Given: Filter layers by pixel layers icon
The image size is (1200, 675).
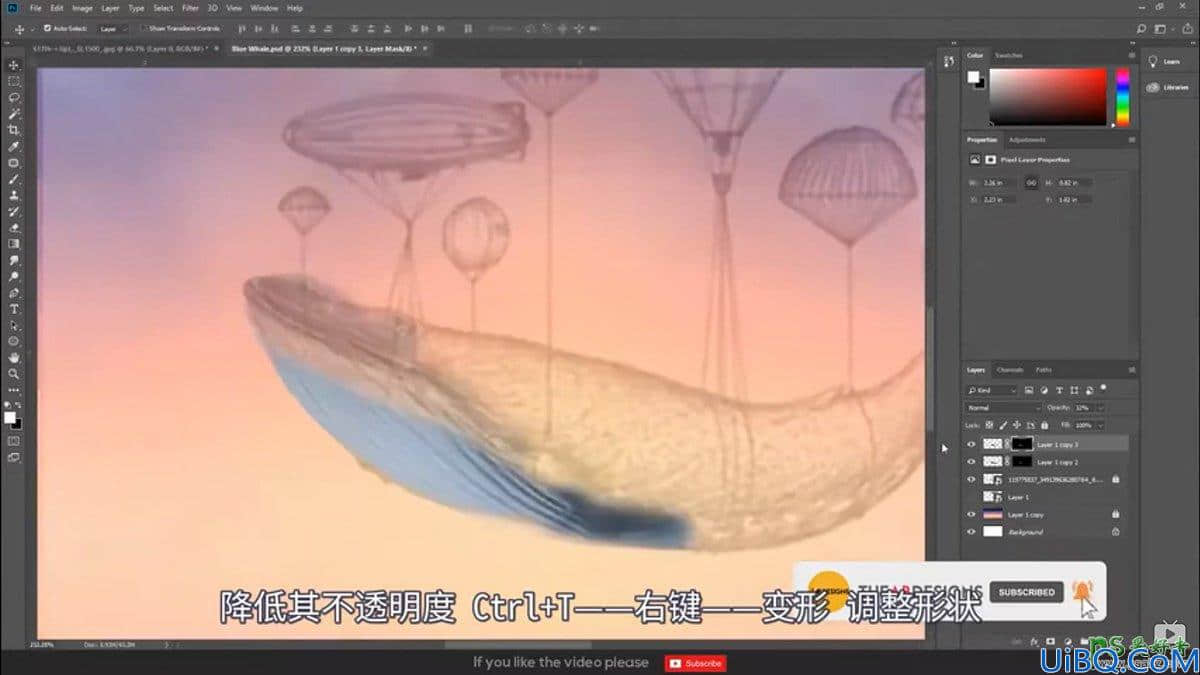Looking at the screenshot, I should click(1029, 390).
